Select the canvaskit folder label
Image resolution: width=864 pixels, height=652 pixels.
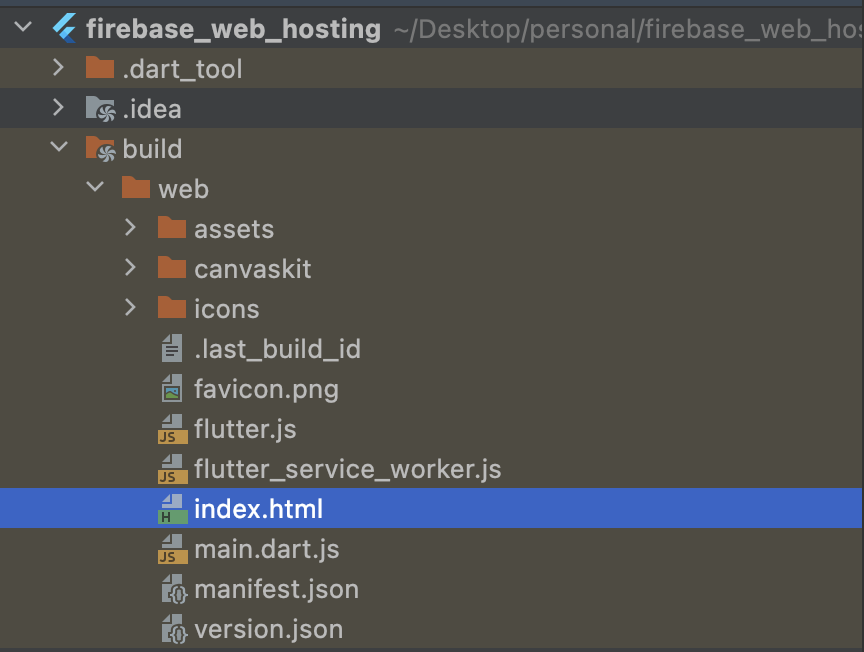(x=253, y=269)
